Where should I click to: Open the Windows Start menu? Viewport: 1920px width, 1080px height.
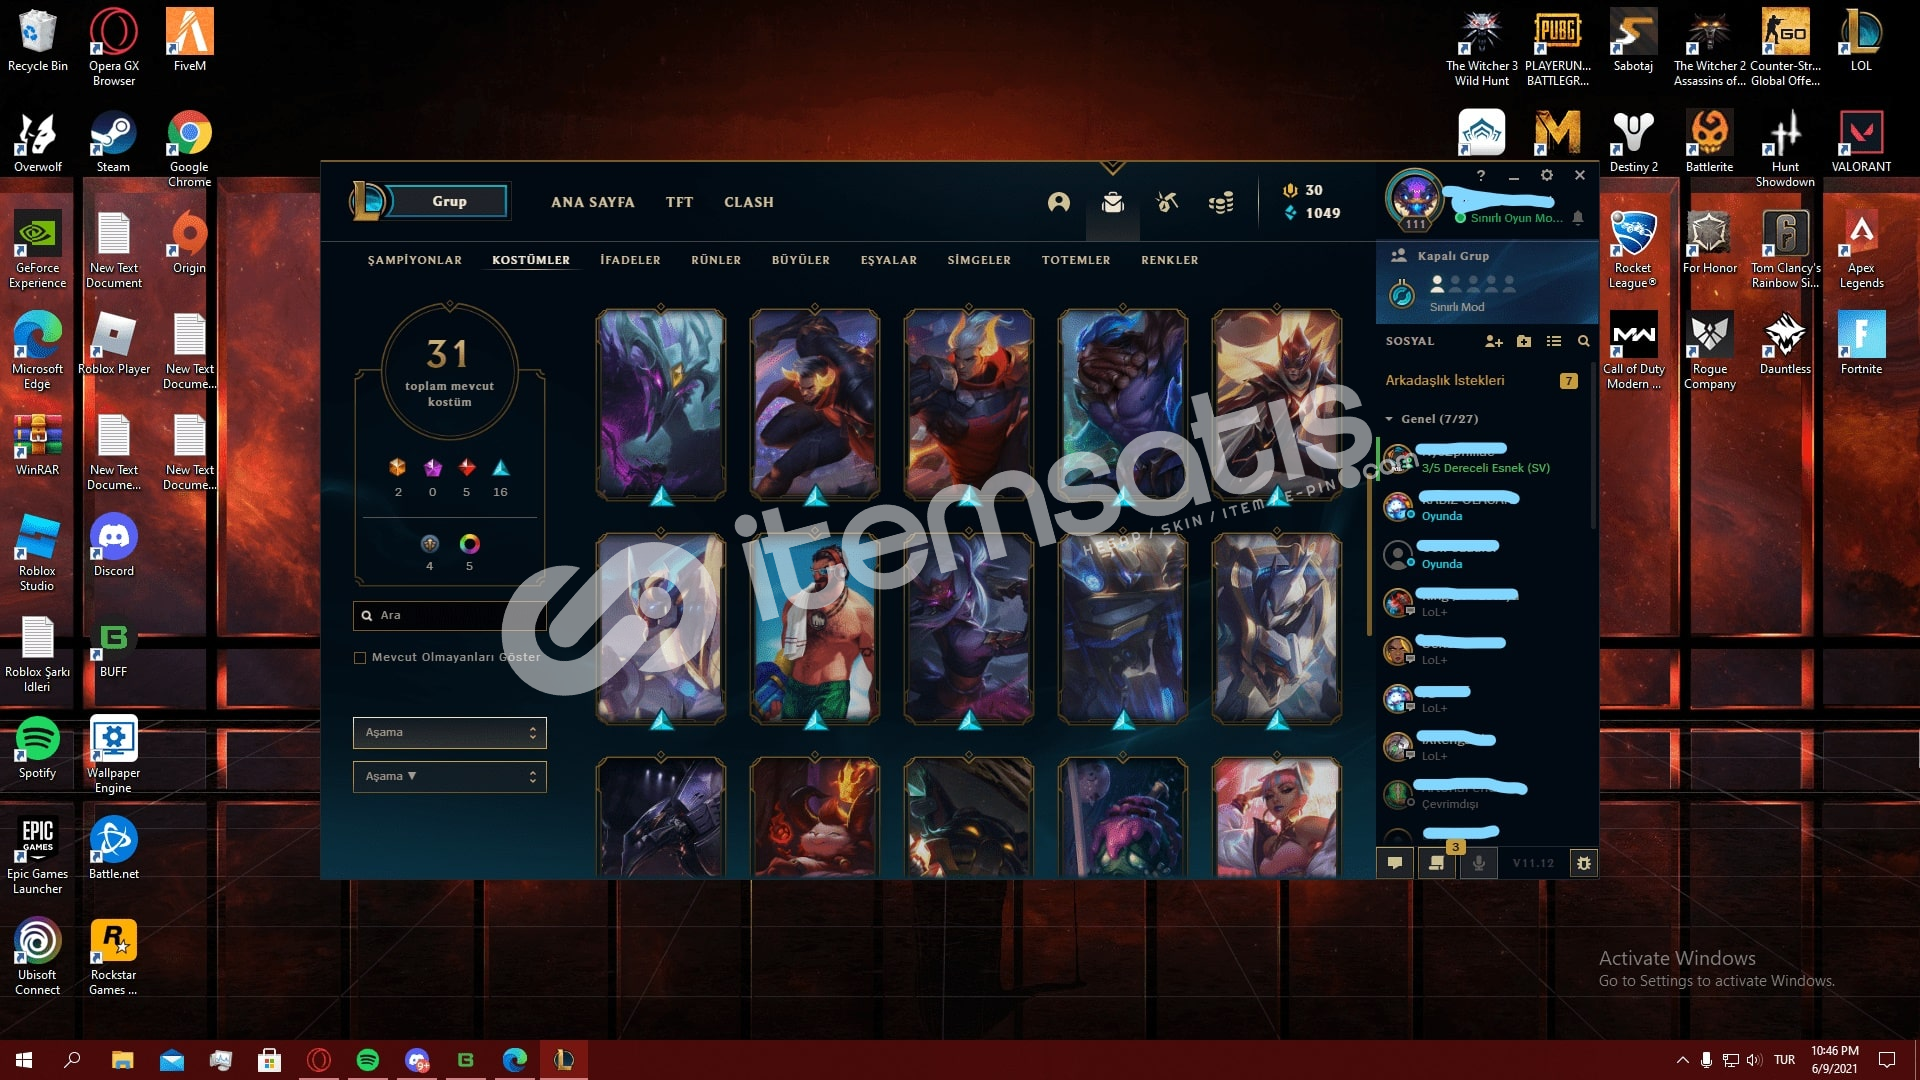pyautogui.click(x=24, y=1060)
